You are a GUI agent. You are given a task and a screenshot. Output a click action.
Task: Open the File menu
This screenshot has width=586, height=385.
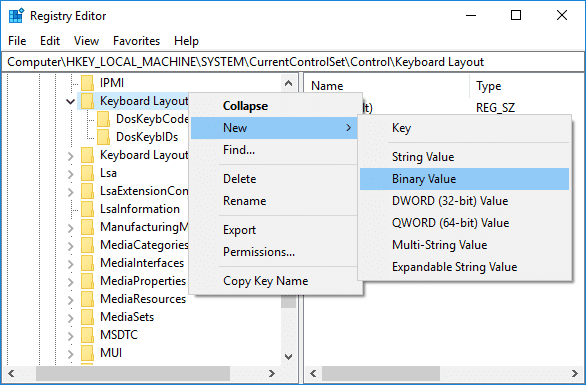coord(17,41)
